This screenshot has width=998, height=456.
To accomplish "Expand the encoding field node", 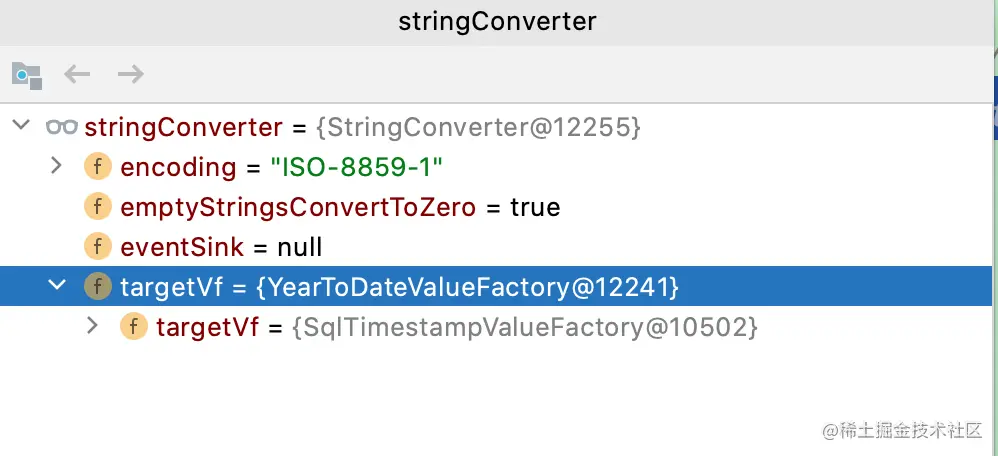I will point(57,166).
